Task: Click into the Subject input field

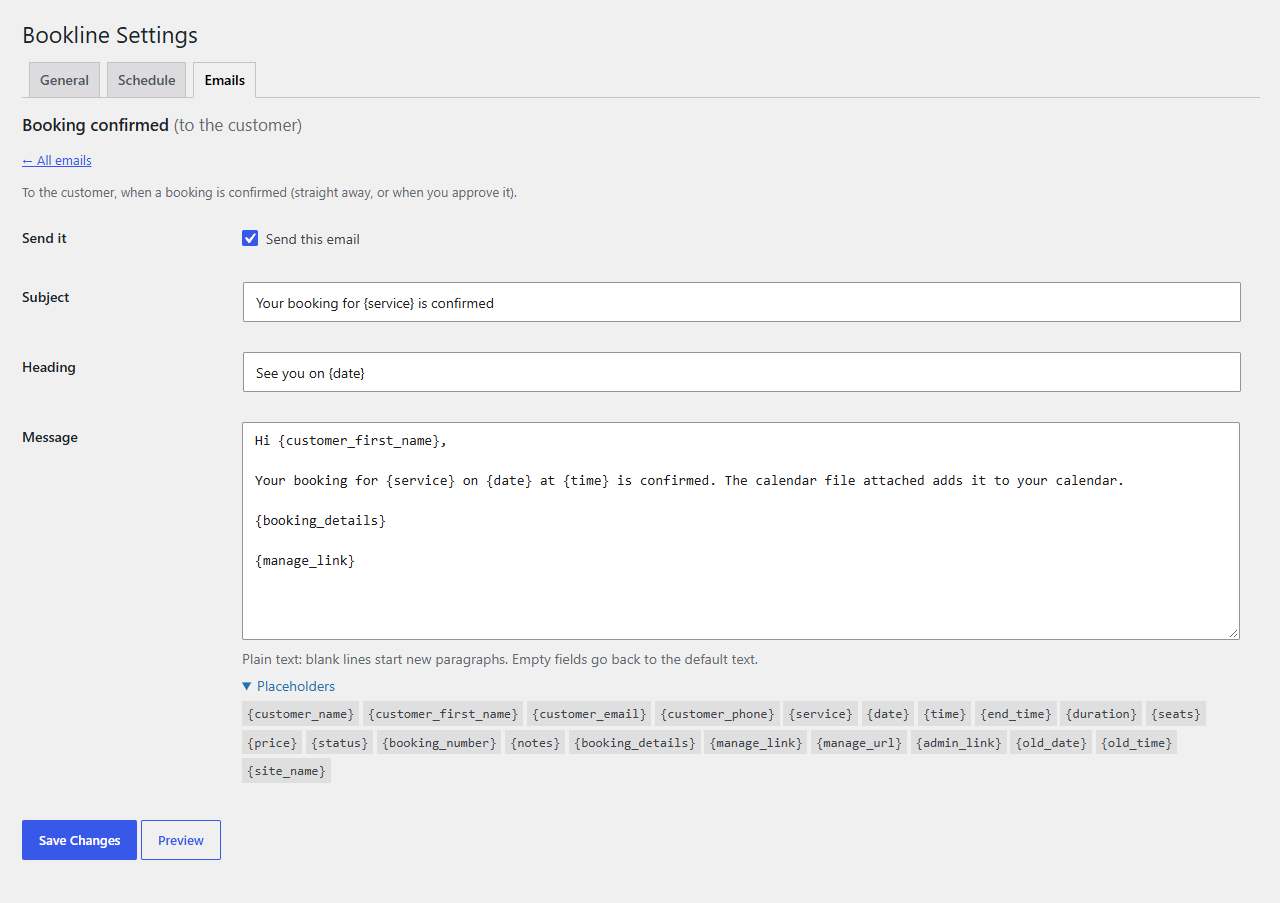Action: pyautogui.click(x=741, y=302)
